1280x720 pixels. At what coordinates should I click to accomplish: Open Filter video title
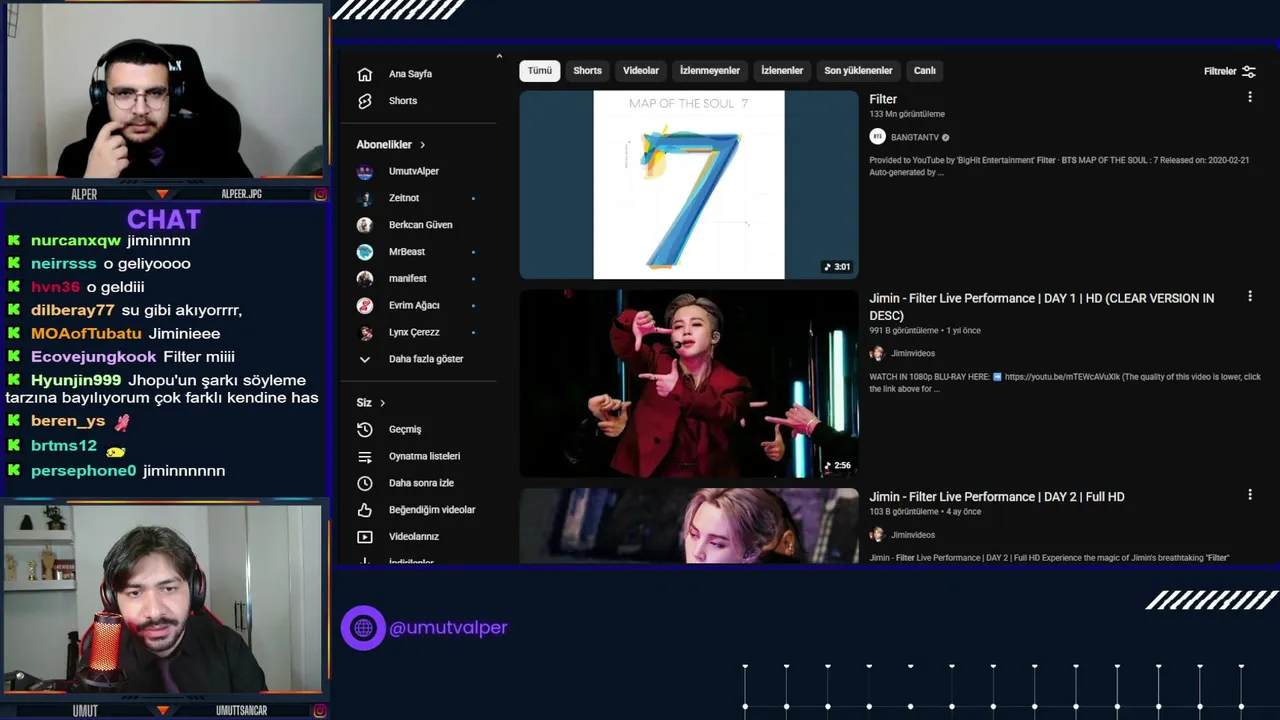pos(883,99)
